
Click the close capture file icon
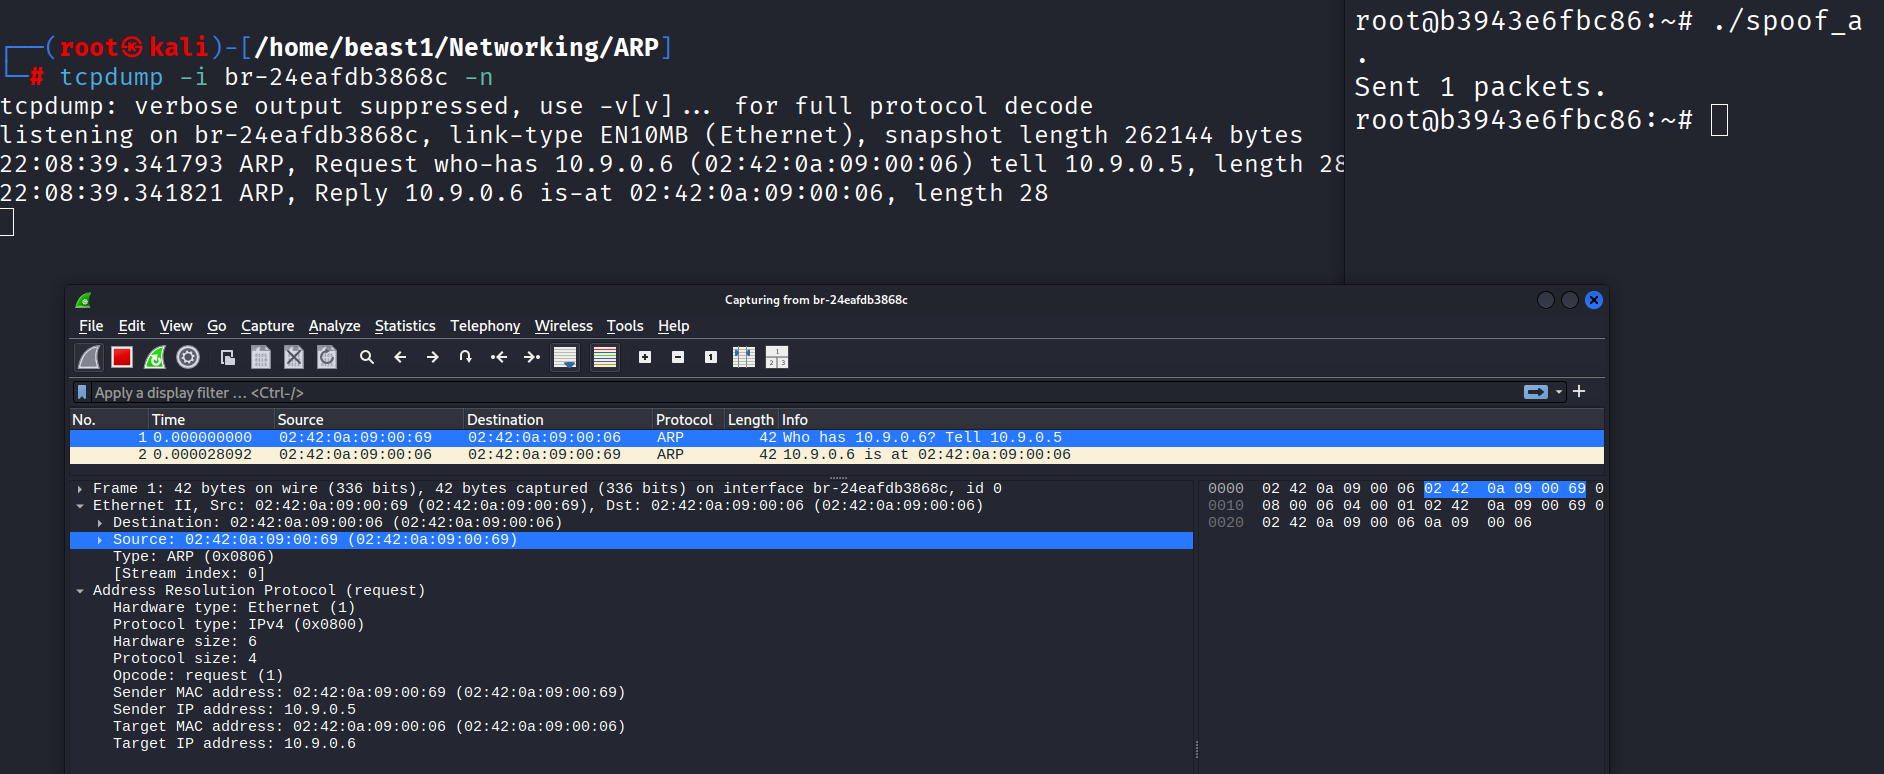coord(293,357)
